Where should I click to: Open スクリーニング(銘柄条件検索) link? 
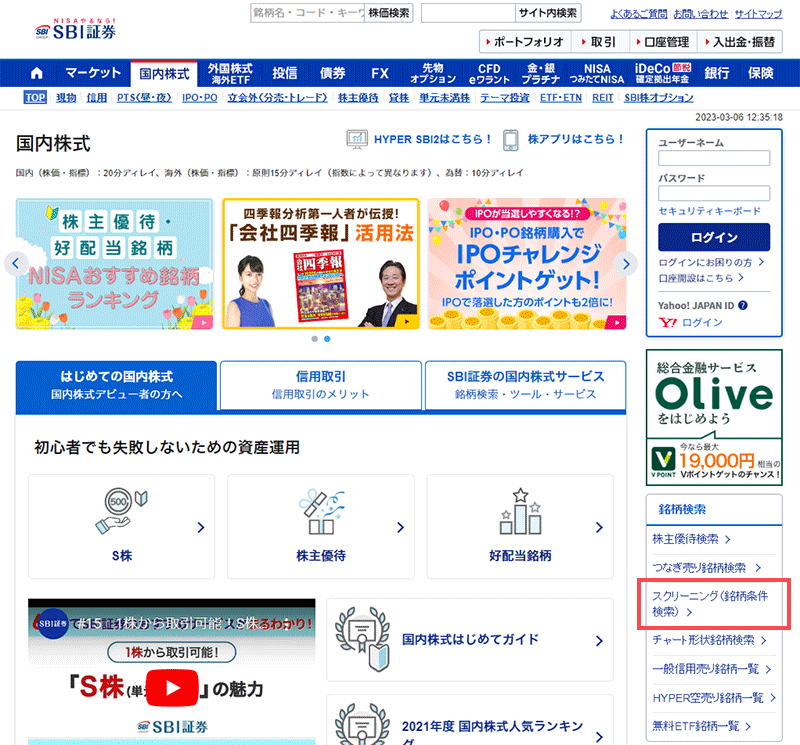tap(710, 604)
